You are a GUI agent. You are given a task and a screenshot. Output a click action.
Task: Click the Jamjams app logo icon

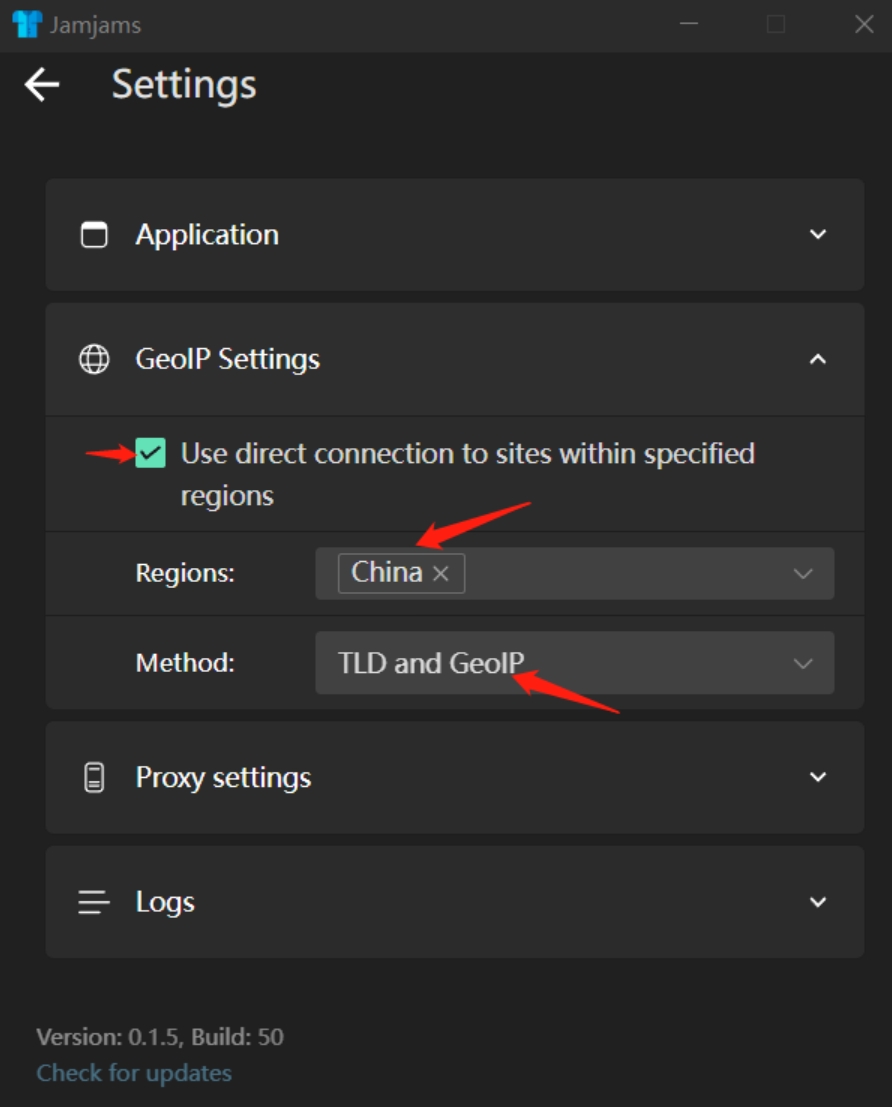tap(28, 24)
